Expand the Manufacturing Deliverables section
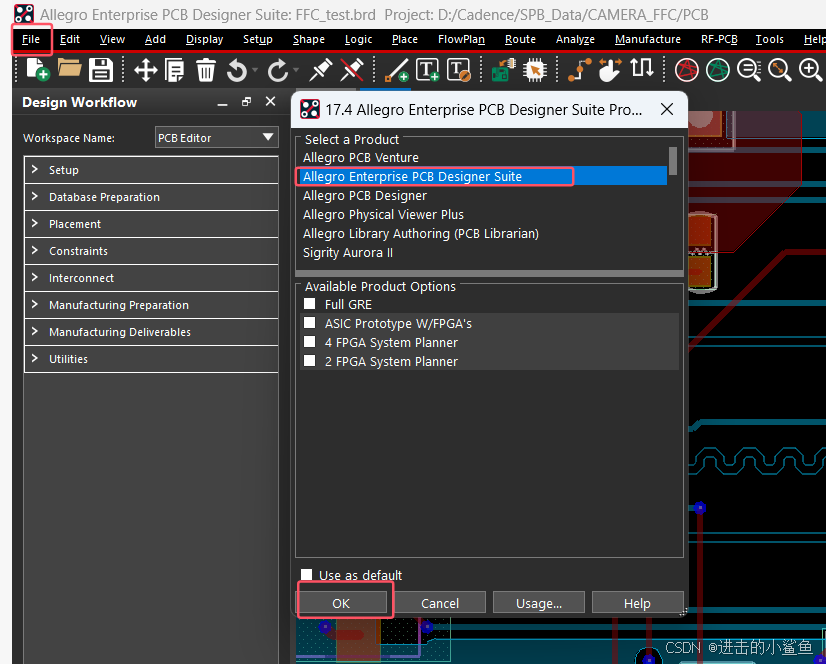The width and height of the screenshot is (826, 664). point(151,332)
